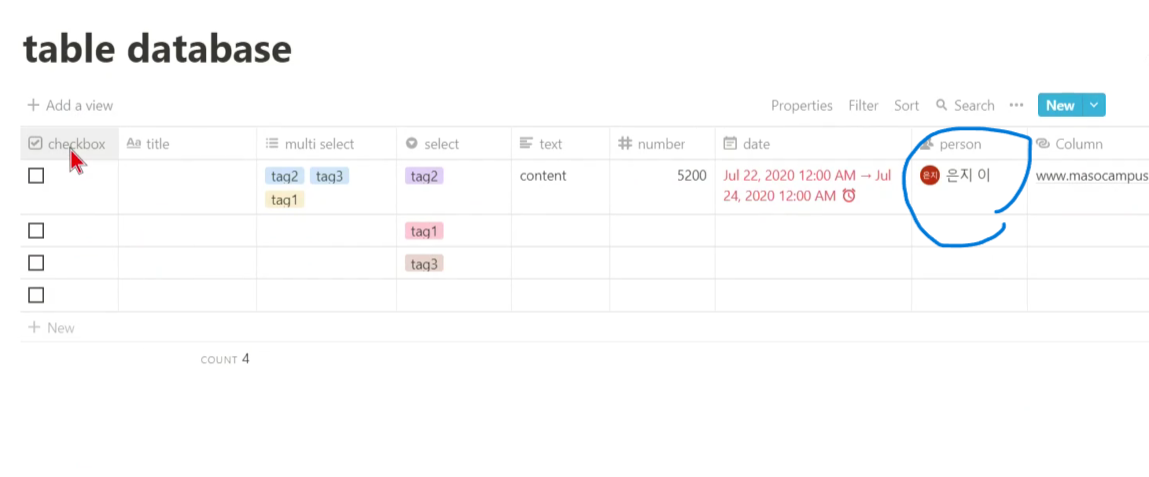1149x477 pixels.
Task: Click the 은지 이 person avatar
Action: point(929,176)
